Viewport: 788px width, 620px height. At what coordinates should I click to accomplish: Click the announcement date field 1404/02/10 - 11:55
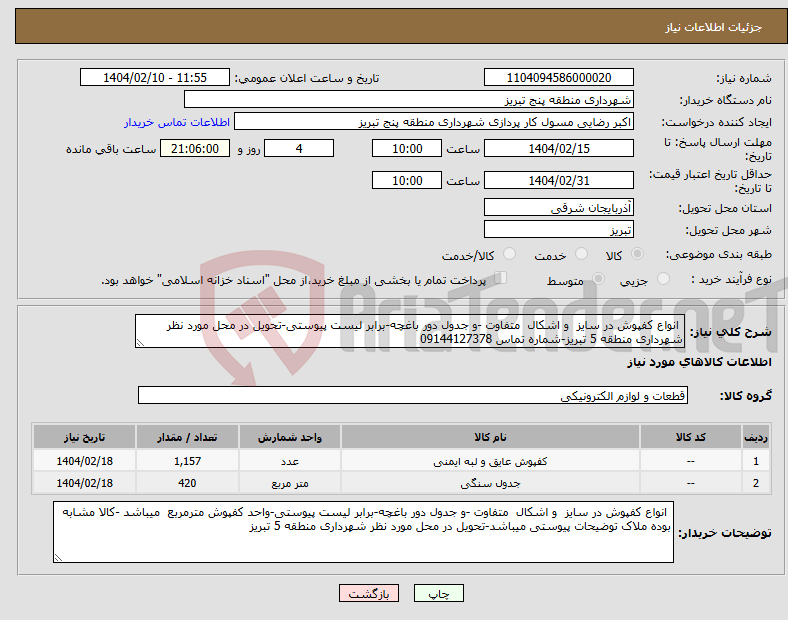pyautogui.click(x=155, y=77)
